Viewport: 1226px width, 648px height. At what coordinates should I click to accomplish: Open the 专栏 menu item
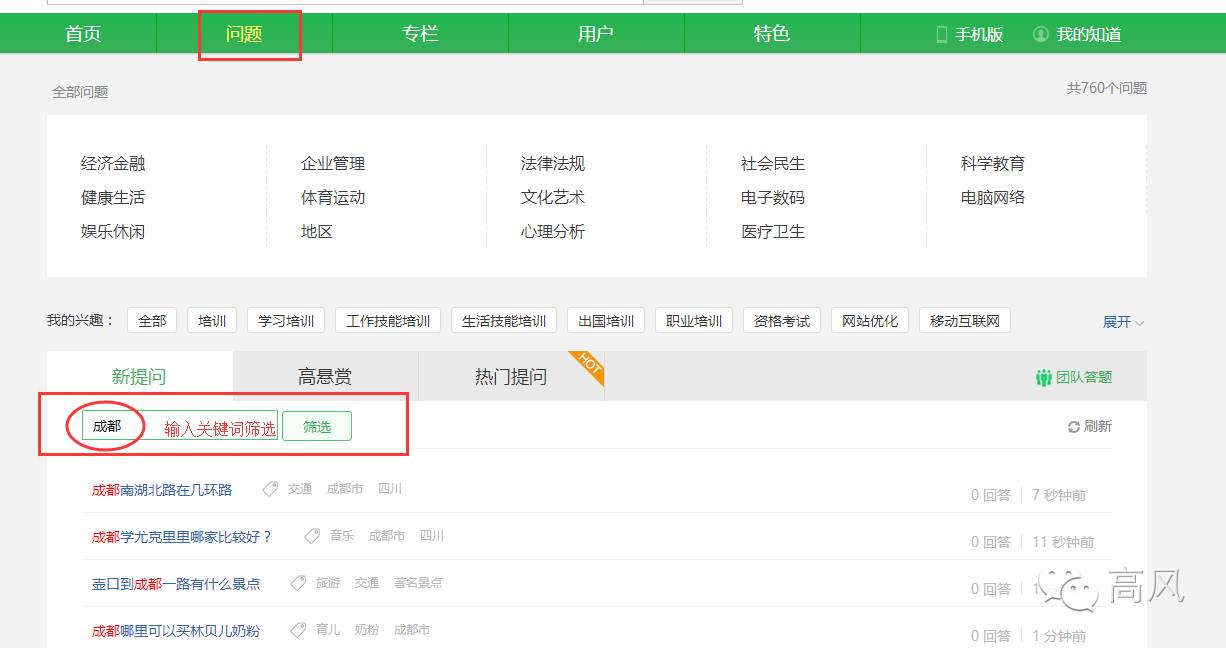point(419,32)
